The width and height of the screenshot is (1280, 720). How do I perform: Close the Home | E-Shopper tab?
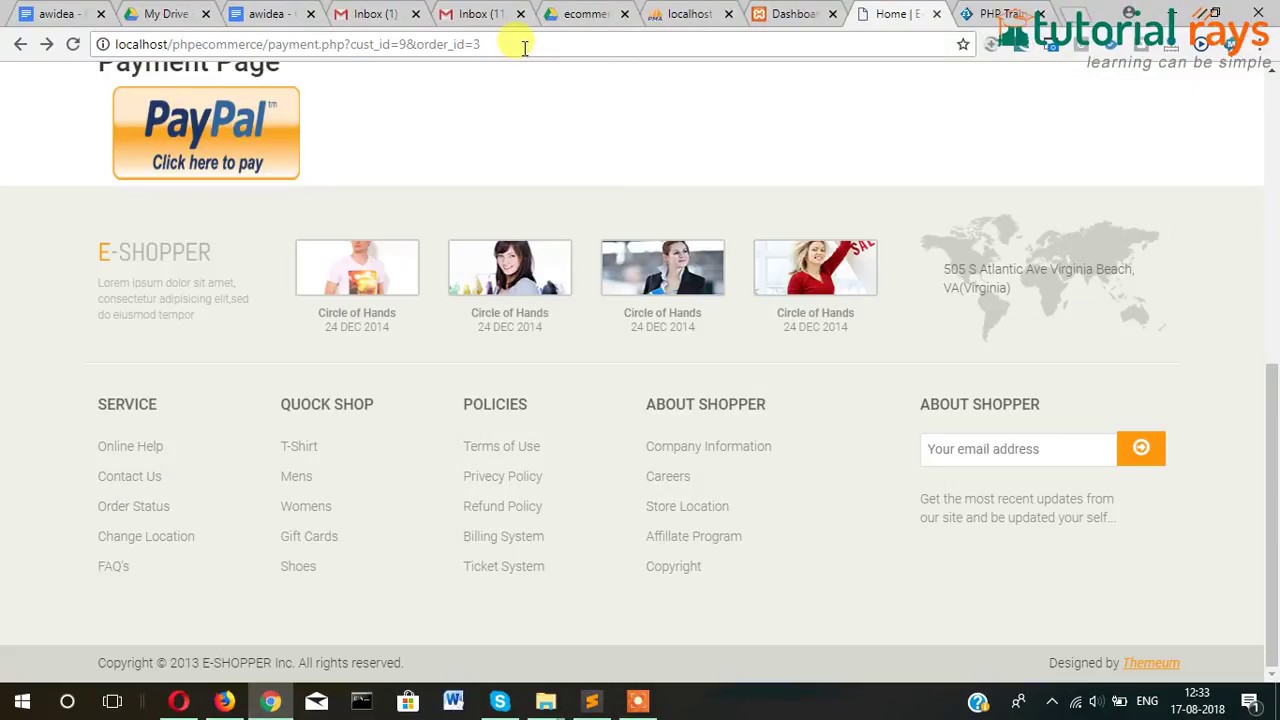pyautogui.click(x=936, y=14)
